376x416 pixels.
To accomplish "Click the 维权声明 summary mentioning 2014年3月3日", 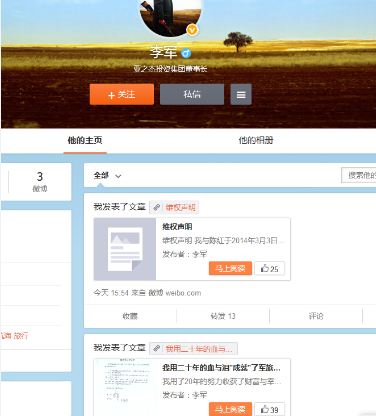I will [223, 240].
